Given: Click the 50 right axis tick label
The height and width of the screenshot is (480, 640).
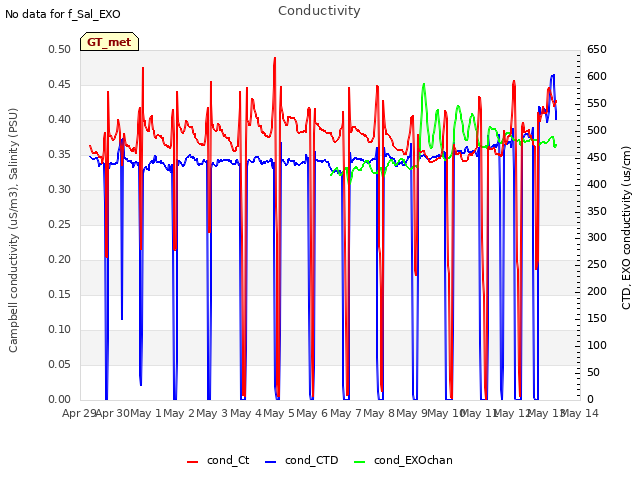Looking at the screenshot, I should coord(593,372).
